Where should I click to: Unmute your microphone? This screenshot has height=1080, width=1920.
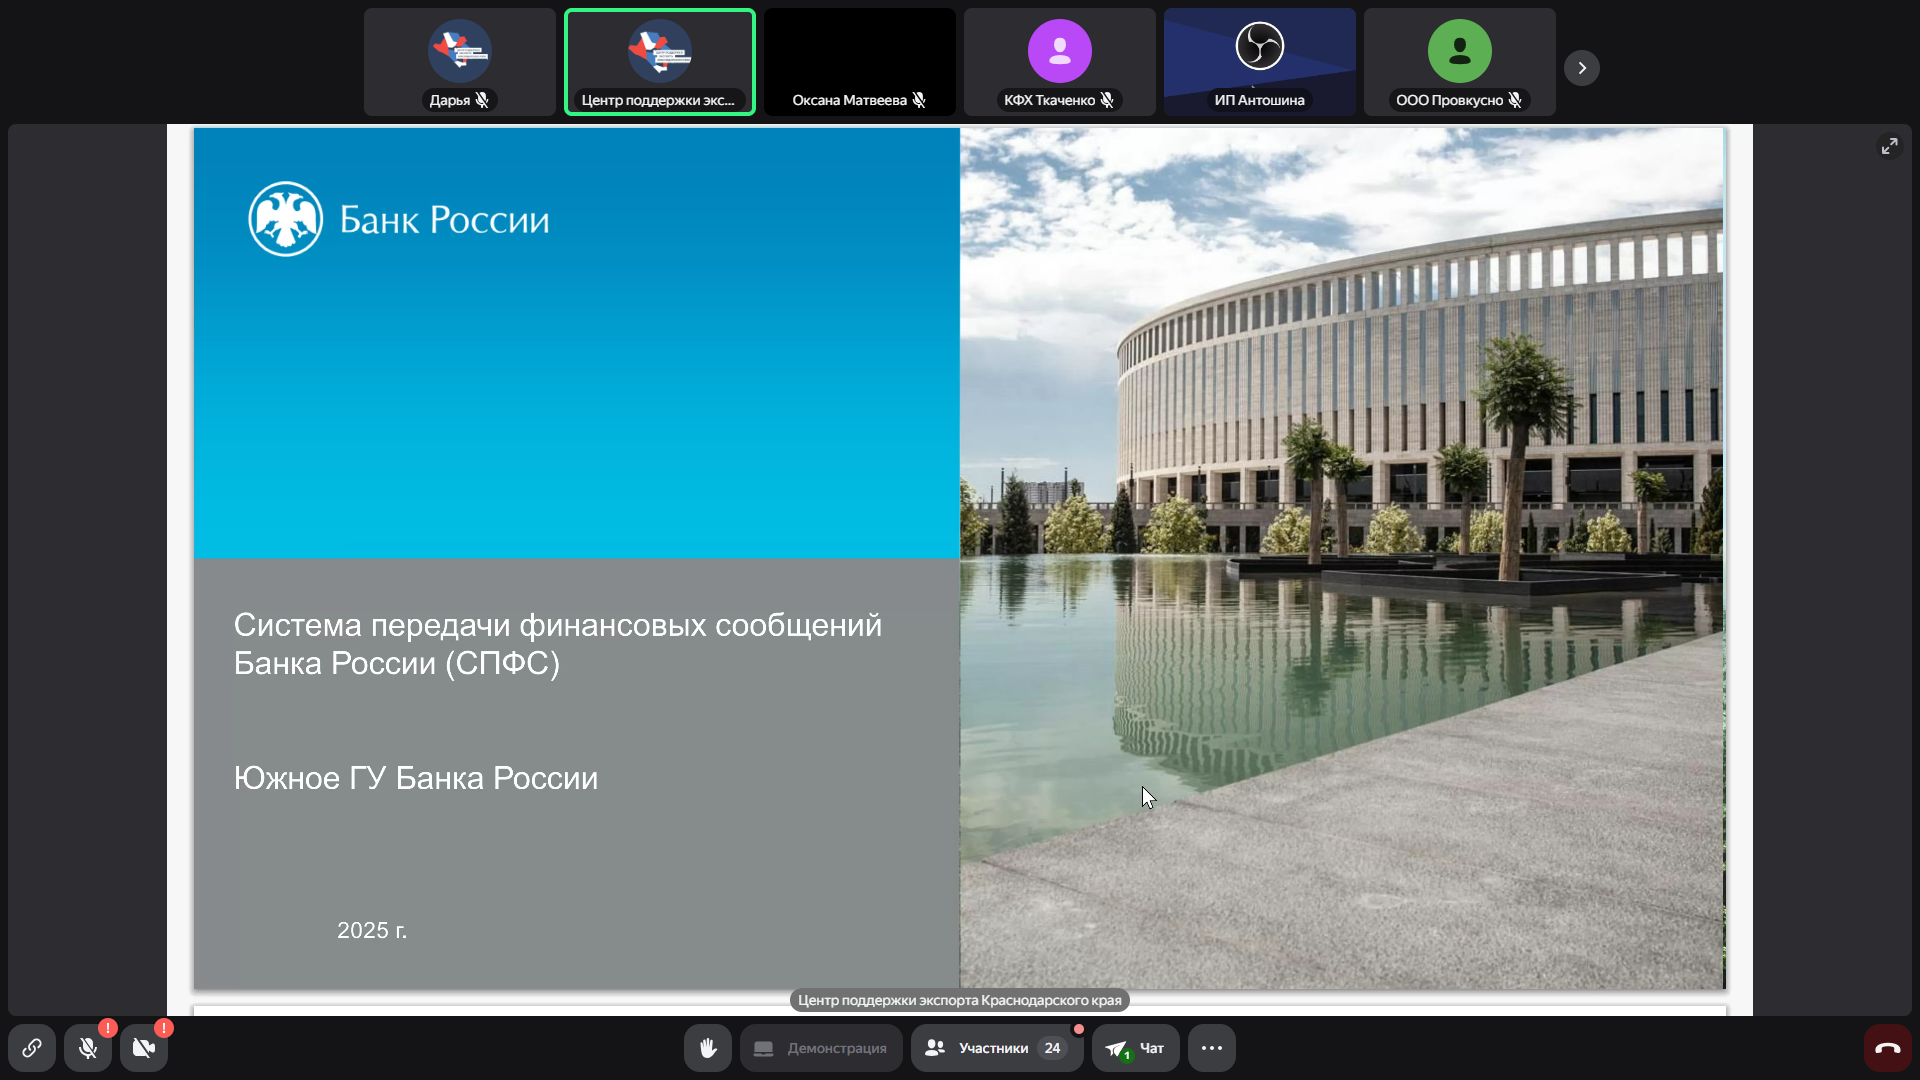[88, 1048]
